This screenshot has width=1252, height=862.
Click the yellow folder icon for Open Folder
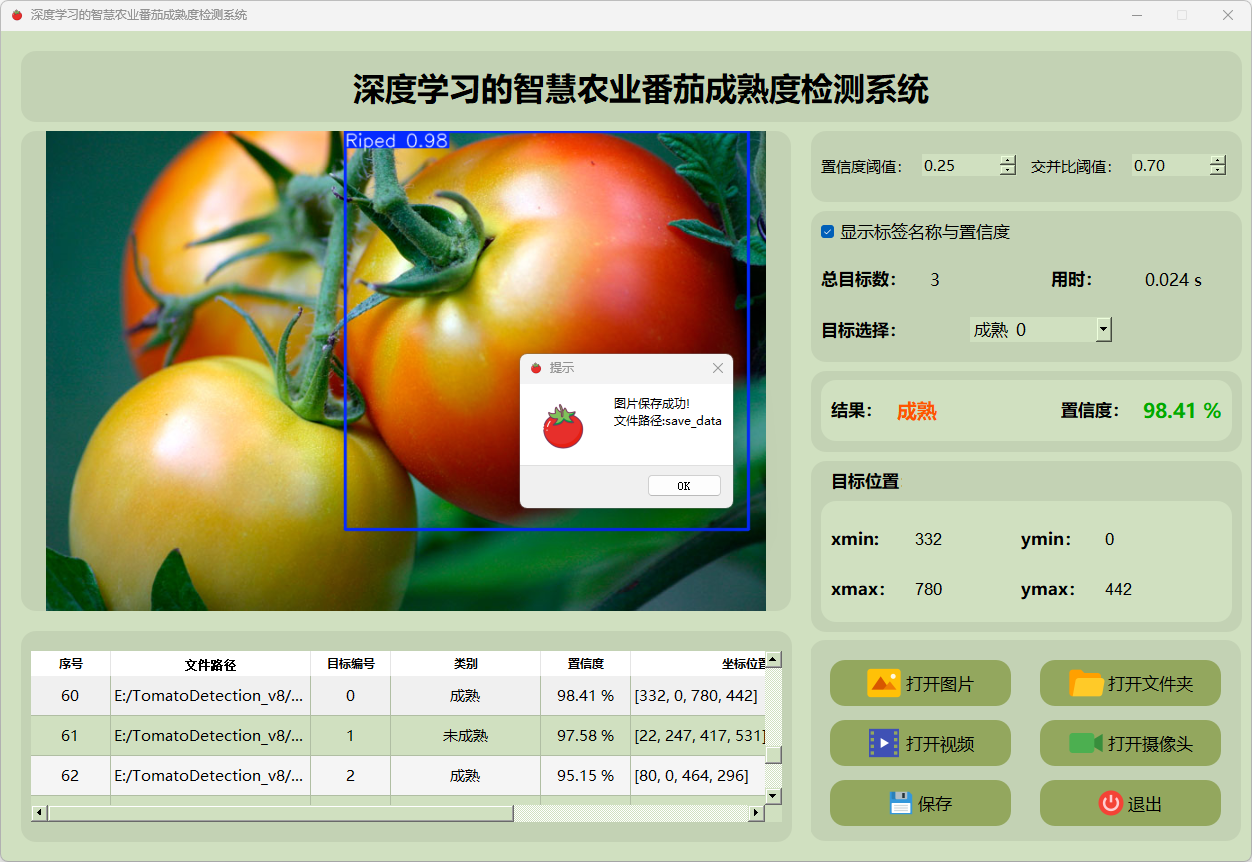(1086, 684)
